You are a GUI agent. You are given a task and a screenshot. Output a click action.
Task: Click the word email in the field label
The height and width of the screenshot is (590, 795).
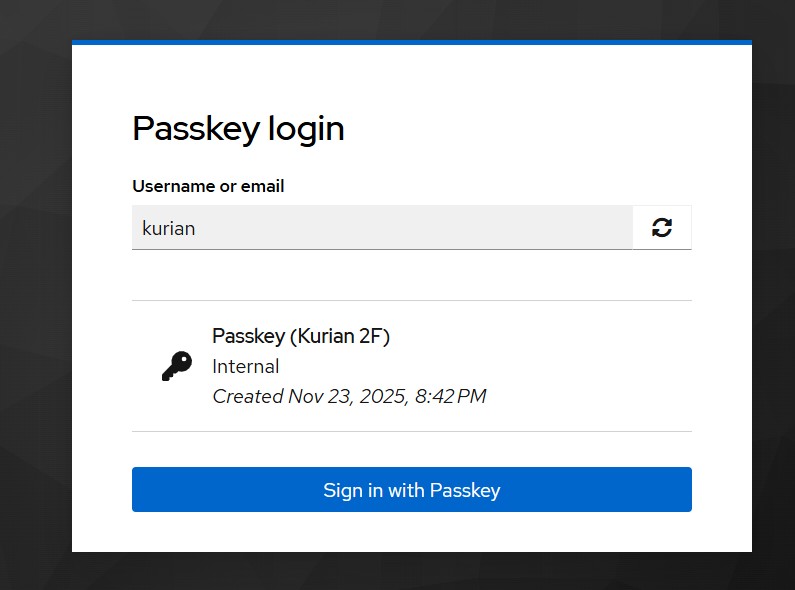click(261, 186)
